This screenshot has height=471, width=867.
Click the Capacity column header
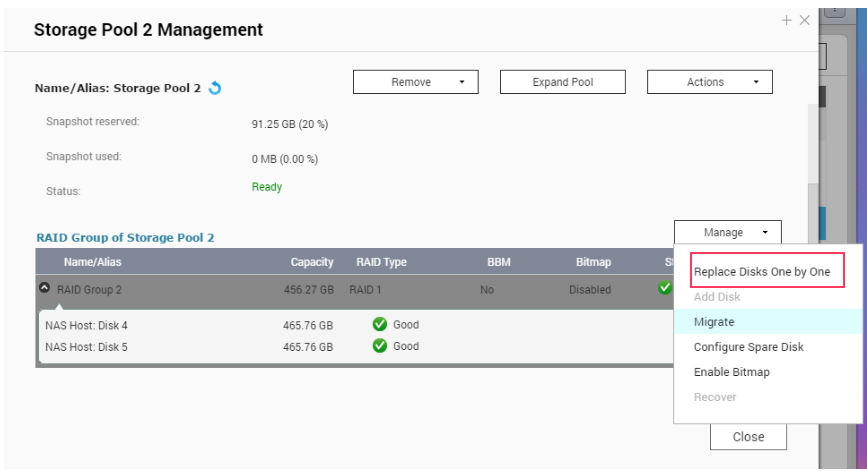pyautogui.click(x=311, y=262)
